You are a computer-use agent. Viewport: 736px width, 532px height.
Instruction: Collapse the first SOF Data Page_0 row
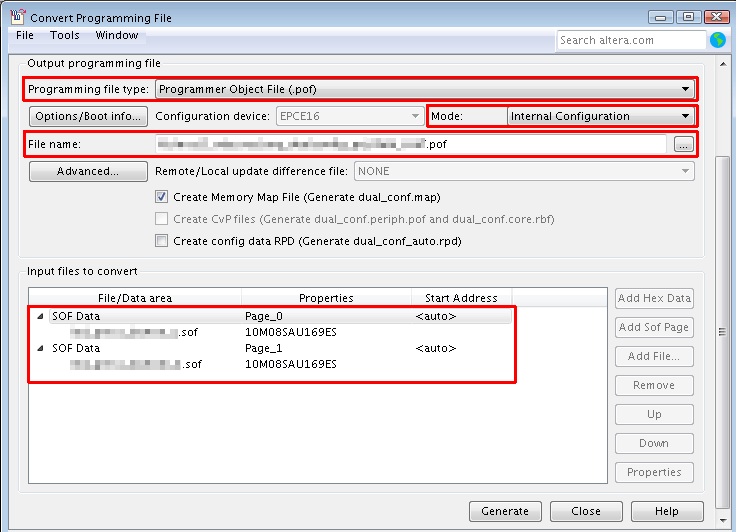(x=40, y=317)
